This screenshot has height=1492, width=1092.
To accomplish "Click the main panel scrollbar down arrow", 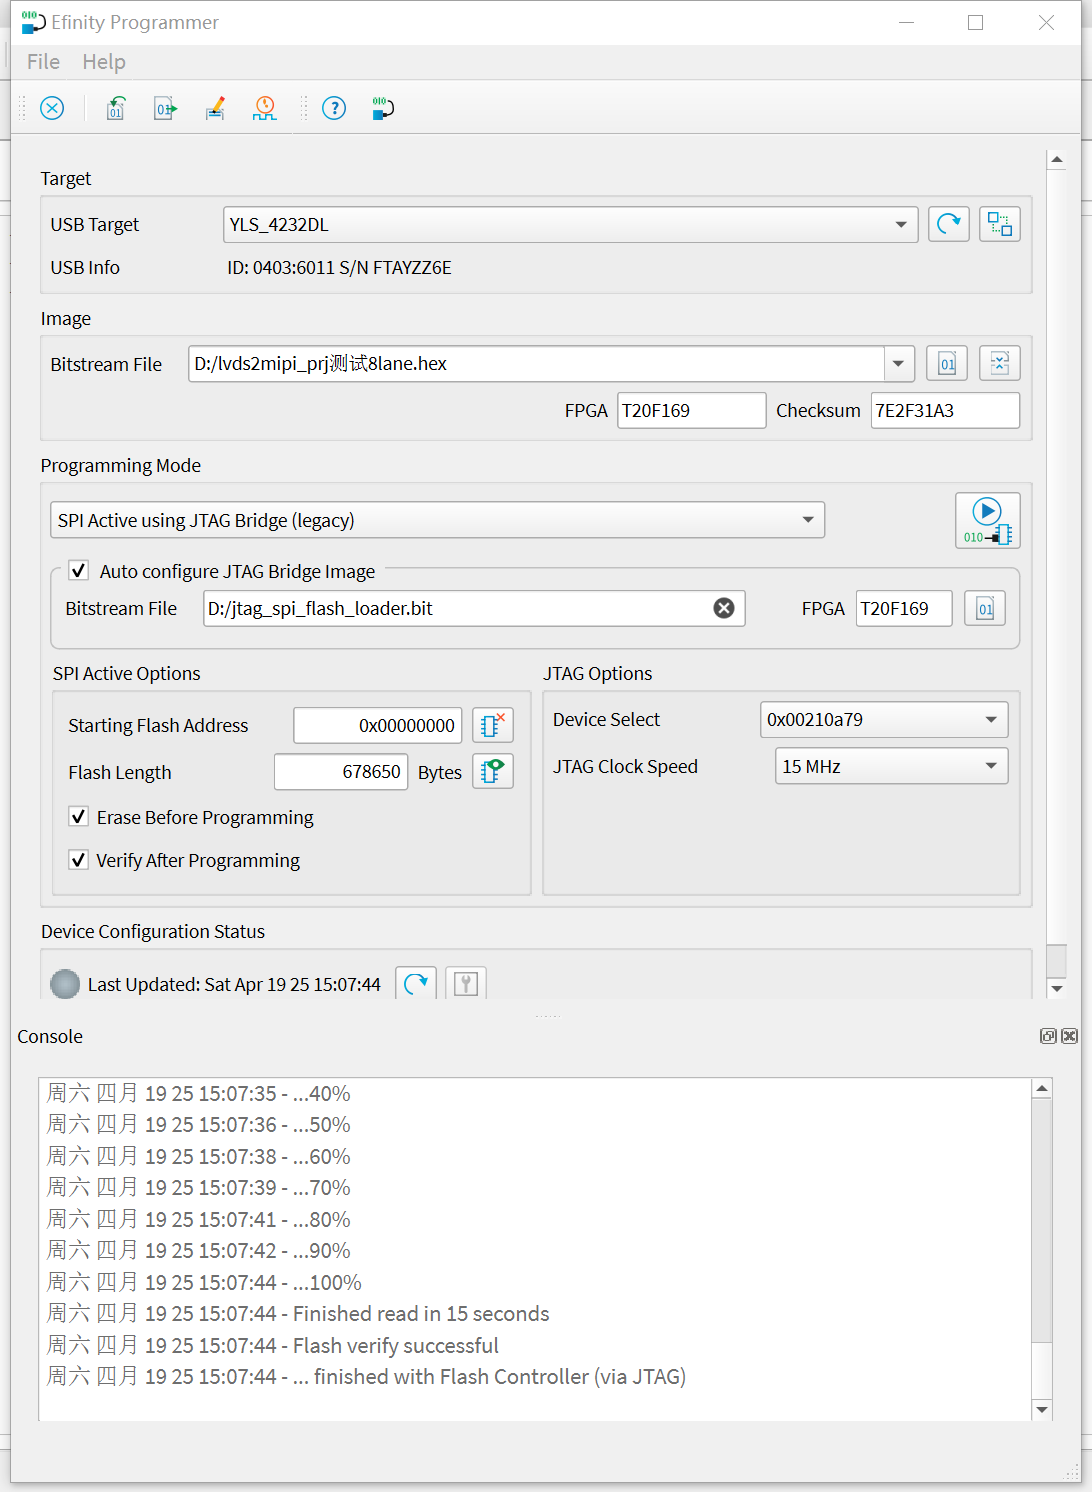I will tap(1056, 988).
